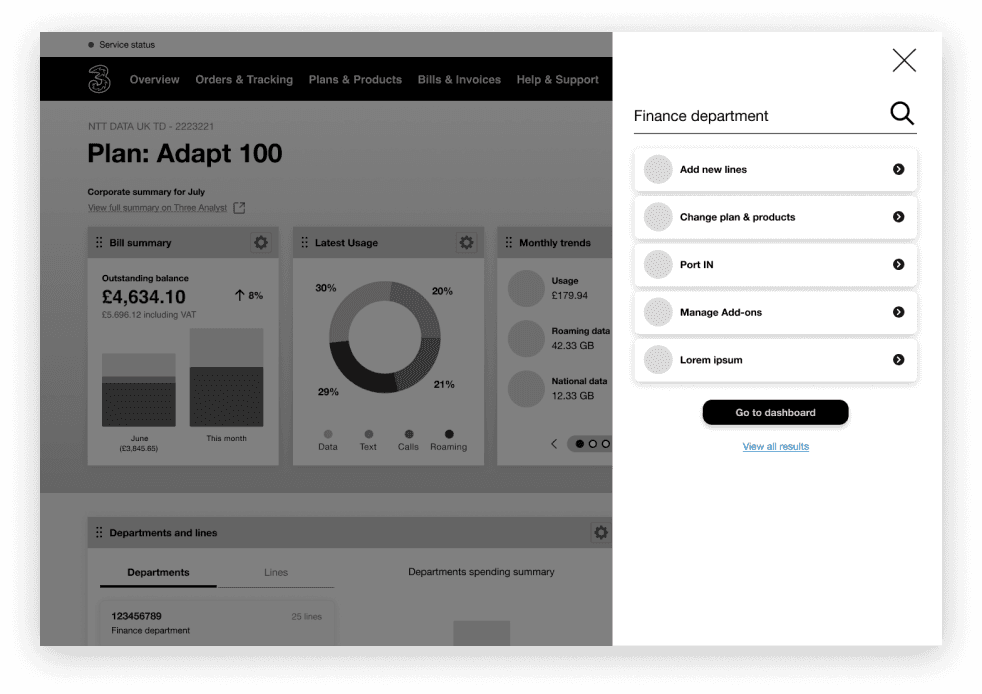The width and height of the screenshot is (982, 694).
Task: Click the Roaming data circle icon
Action: [526, 338]
